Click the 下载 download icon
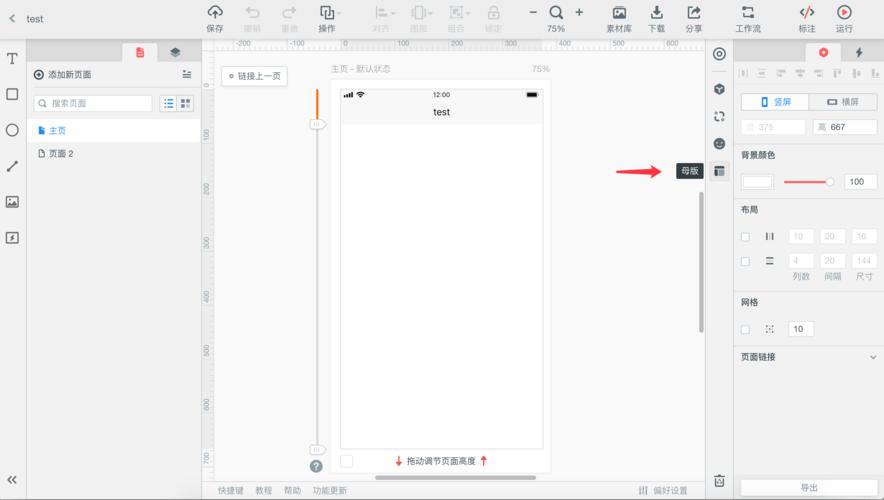The image size is (884, 500). tap(656, 12)
